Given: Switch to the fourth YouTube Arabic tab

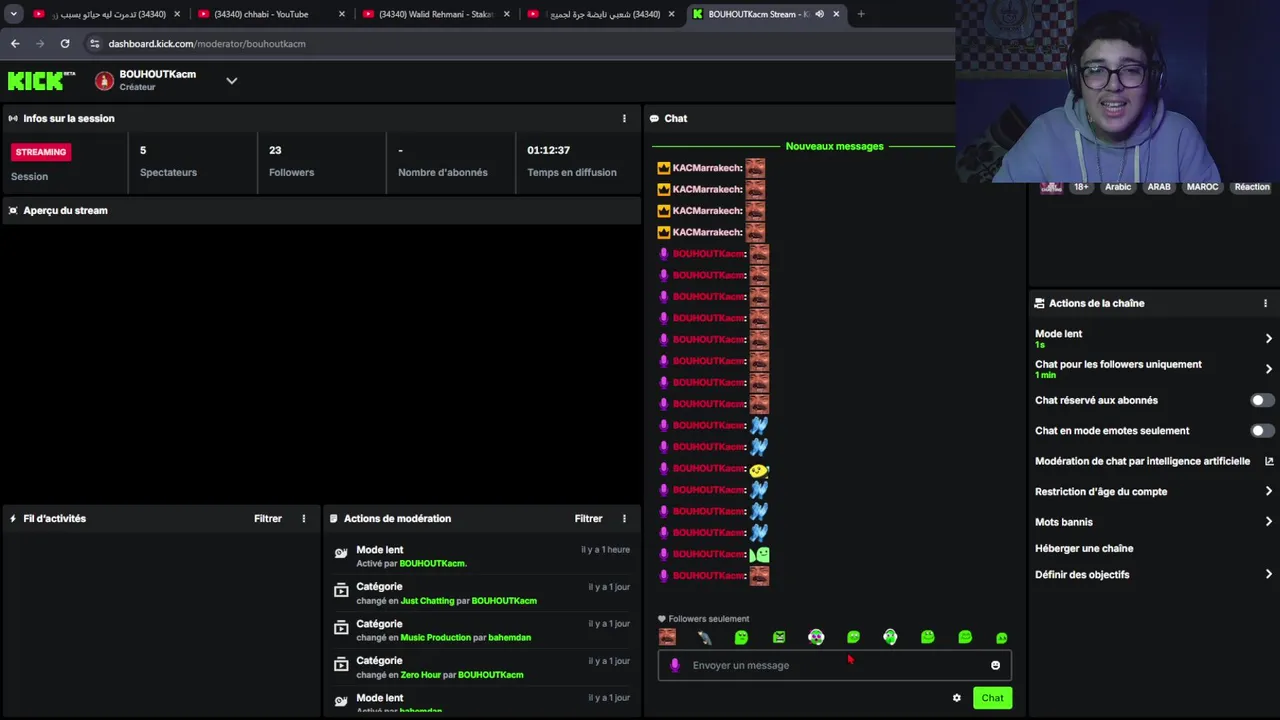Looking at the screenshot, I should tap(600, 14).
